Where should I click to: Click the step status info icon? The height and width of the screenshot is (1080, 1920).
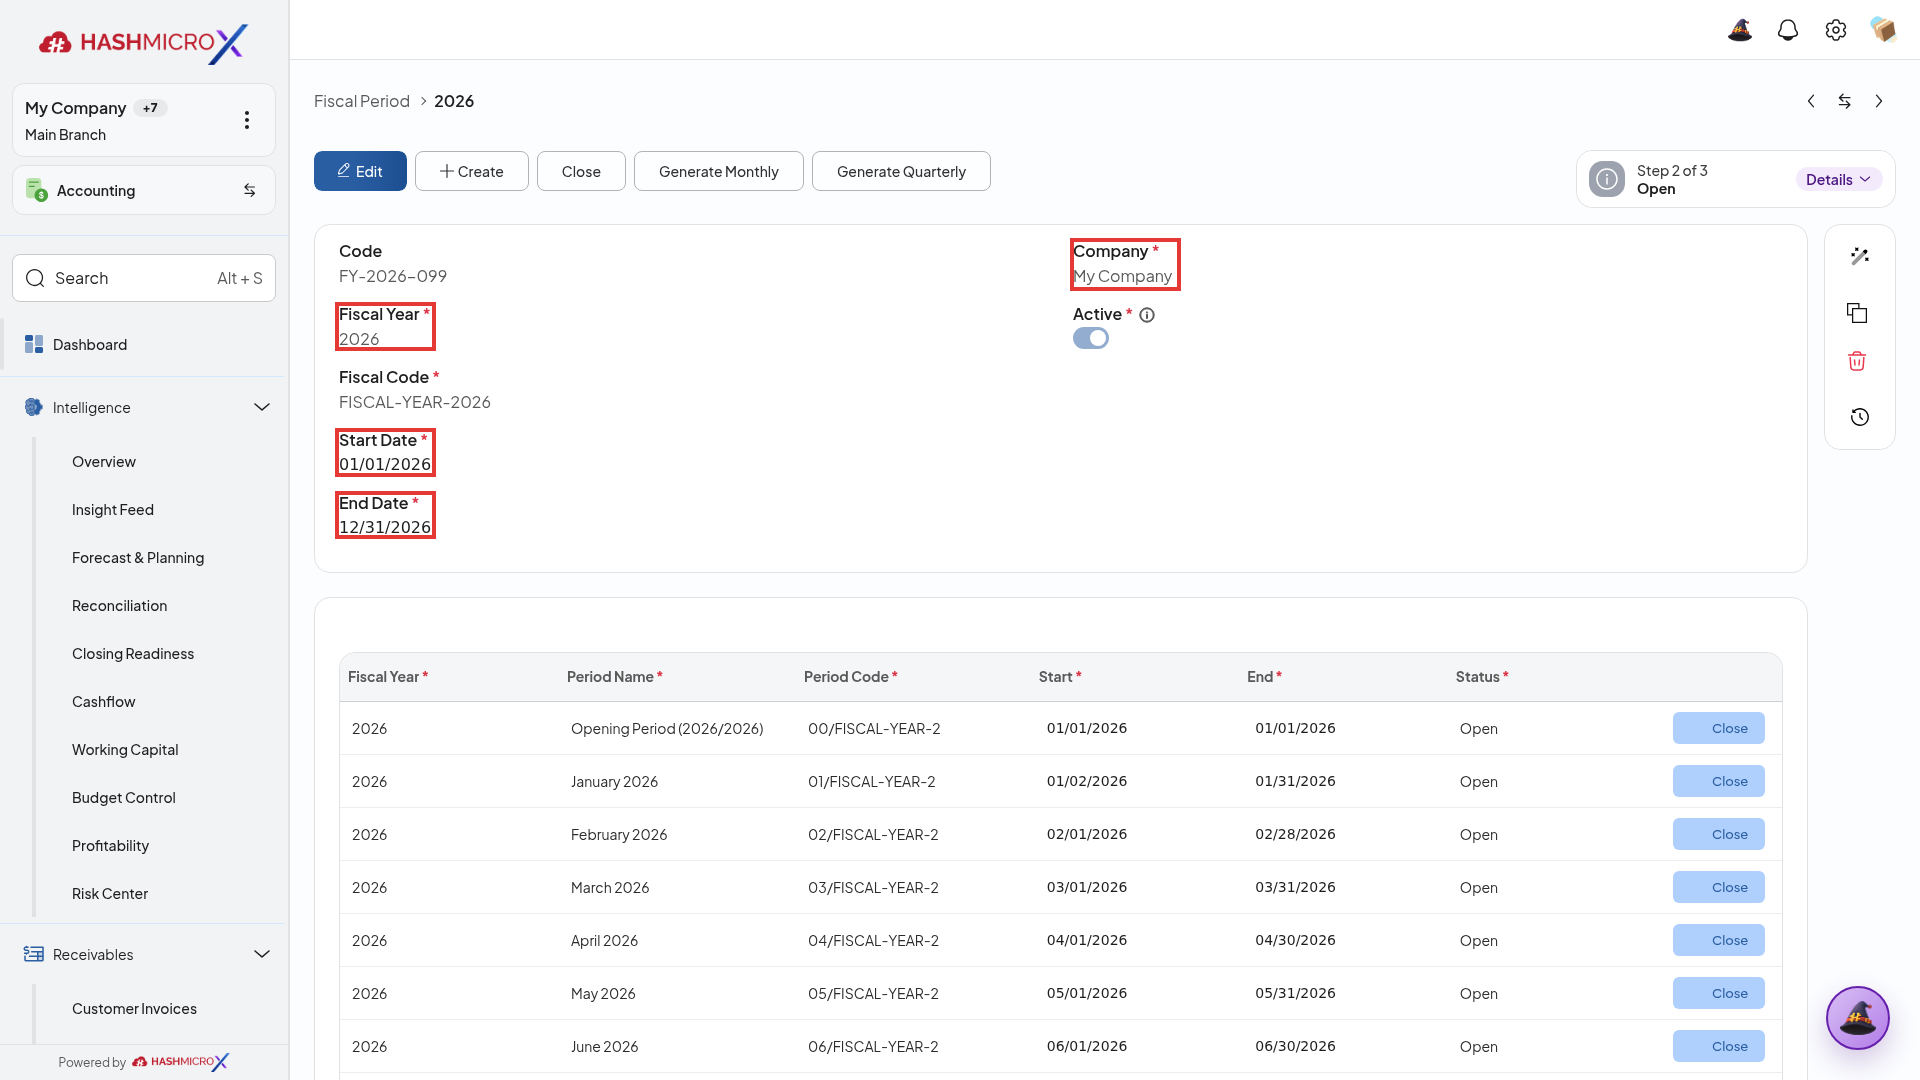click(1607, 179)
